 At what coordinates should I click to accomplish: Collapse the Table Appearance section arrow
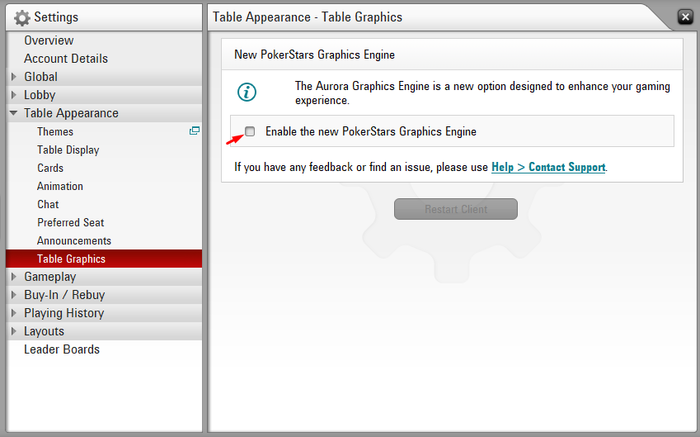click(14, 113)
